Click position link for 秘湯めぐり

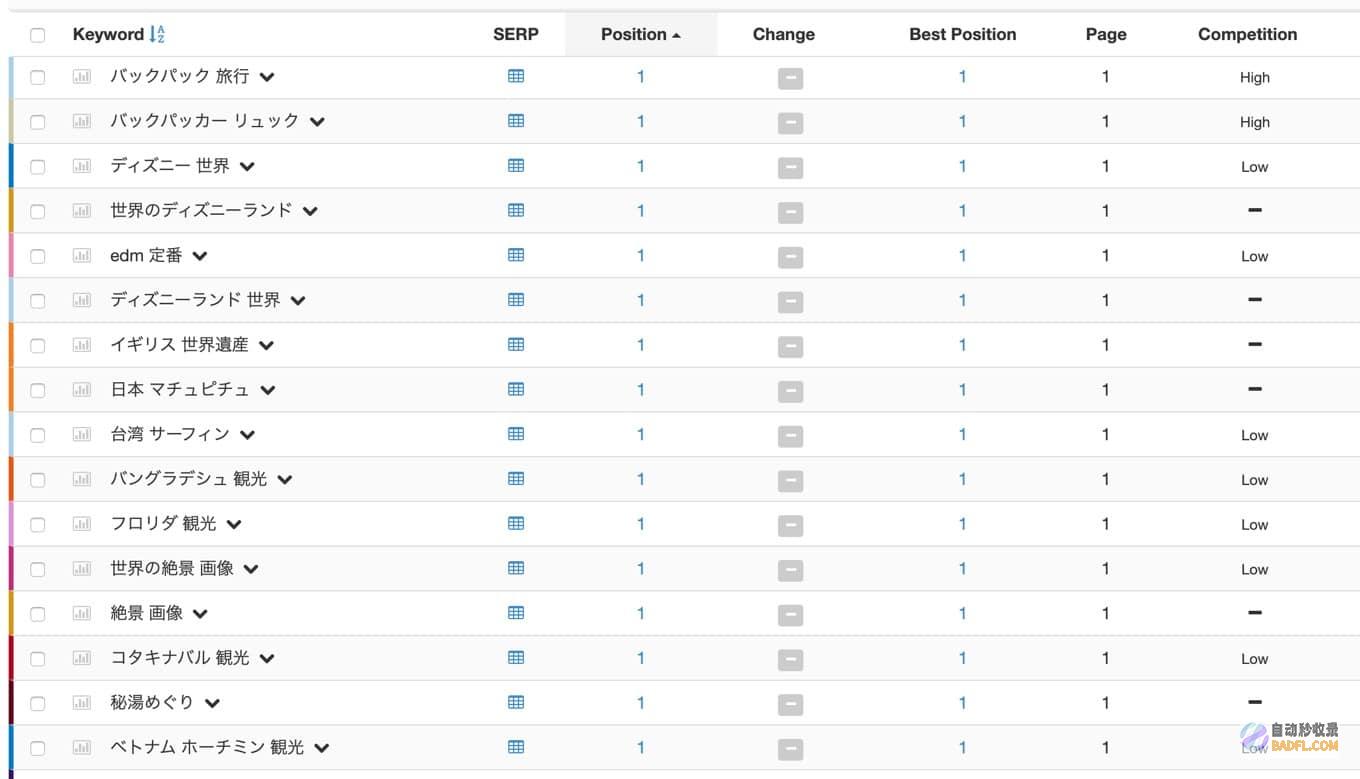click(641, 703)
